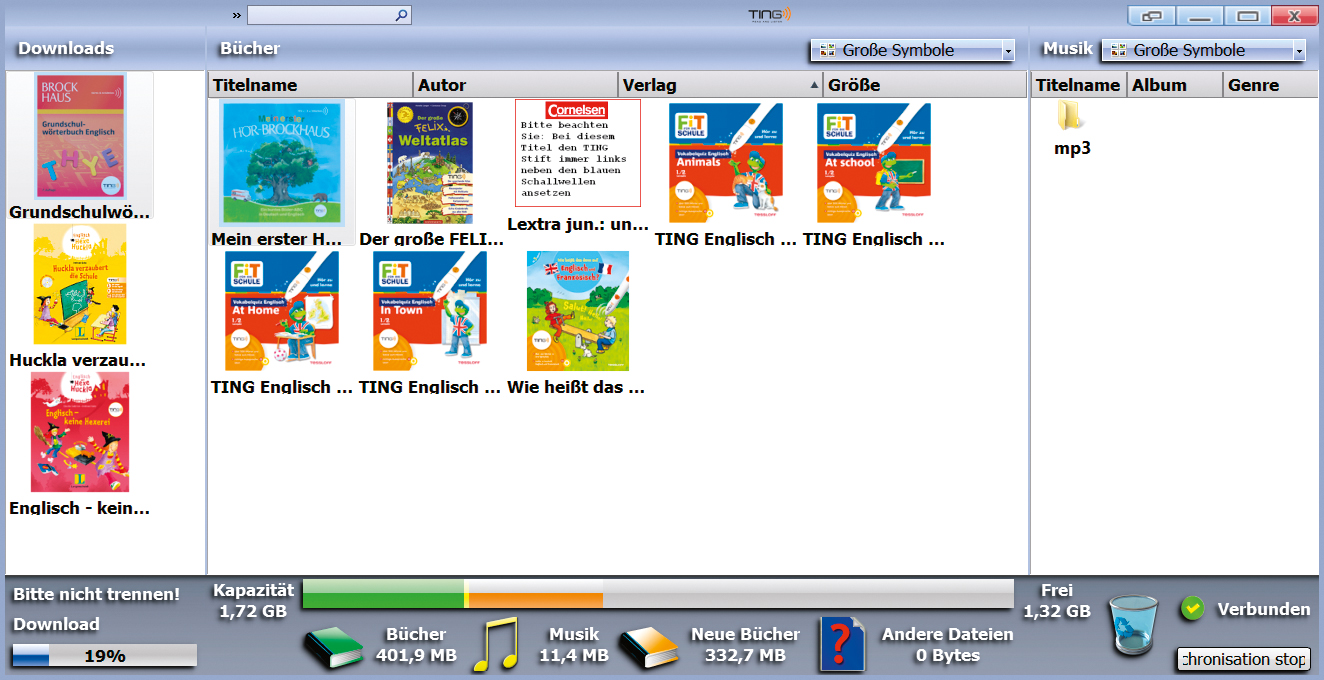
Task: Sort books by Titelname column
Action: click(310, 85)
